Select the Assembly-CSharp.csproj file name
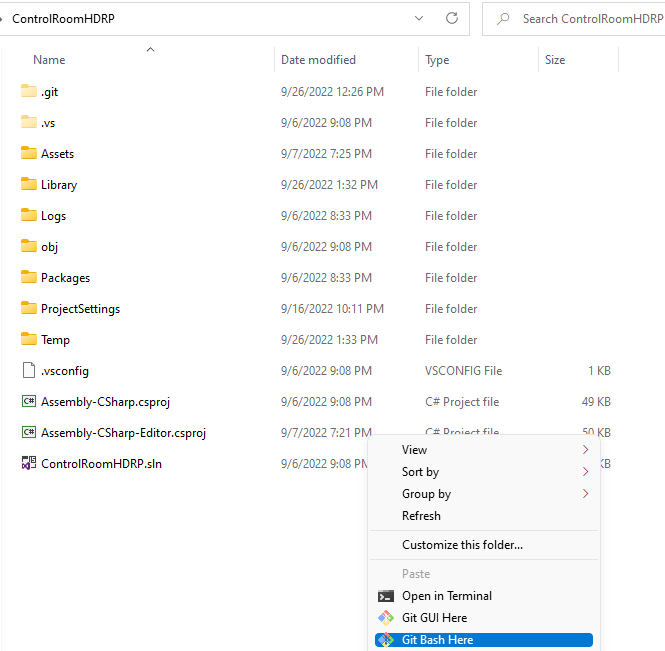The height and width of the screenshot is (651, 665). click(x=106, y=402)
